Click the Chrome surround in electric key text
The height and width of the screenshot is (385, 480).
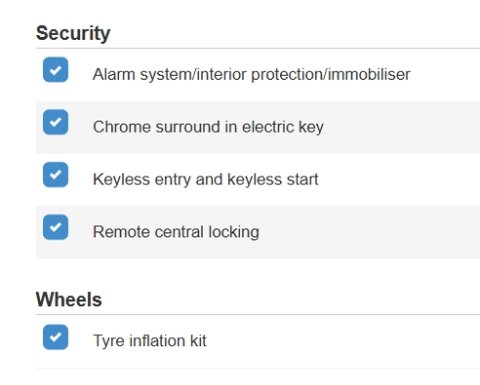pos(208,127)
